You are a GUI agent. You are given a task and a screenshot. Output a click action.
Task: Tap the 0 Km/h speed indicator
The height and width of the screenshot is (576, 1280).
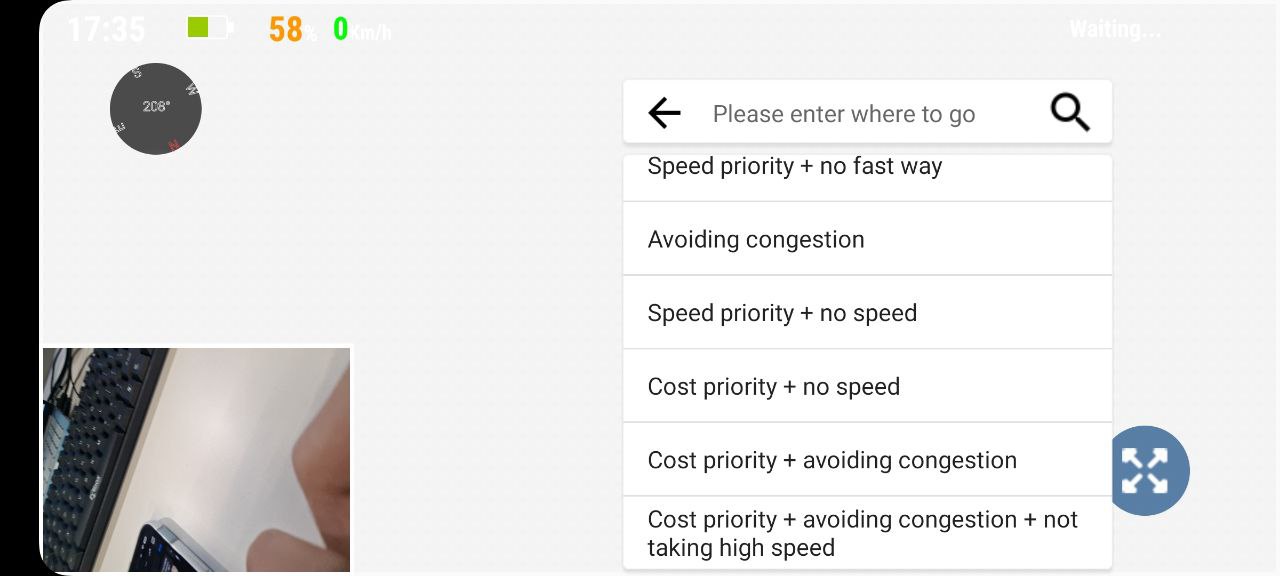click(362, 30)
